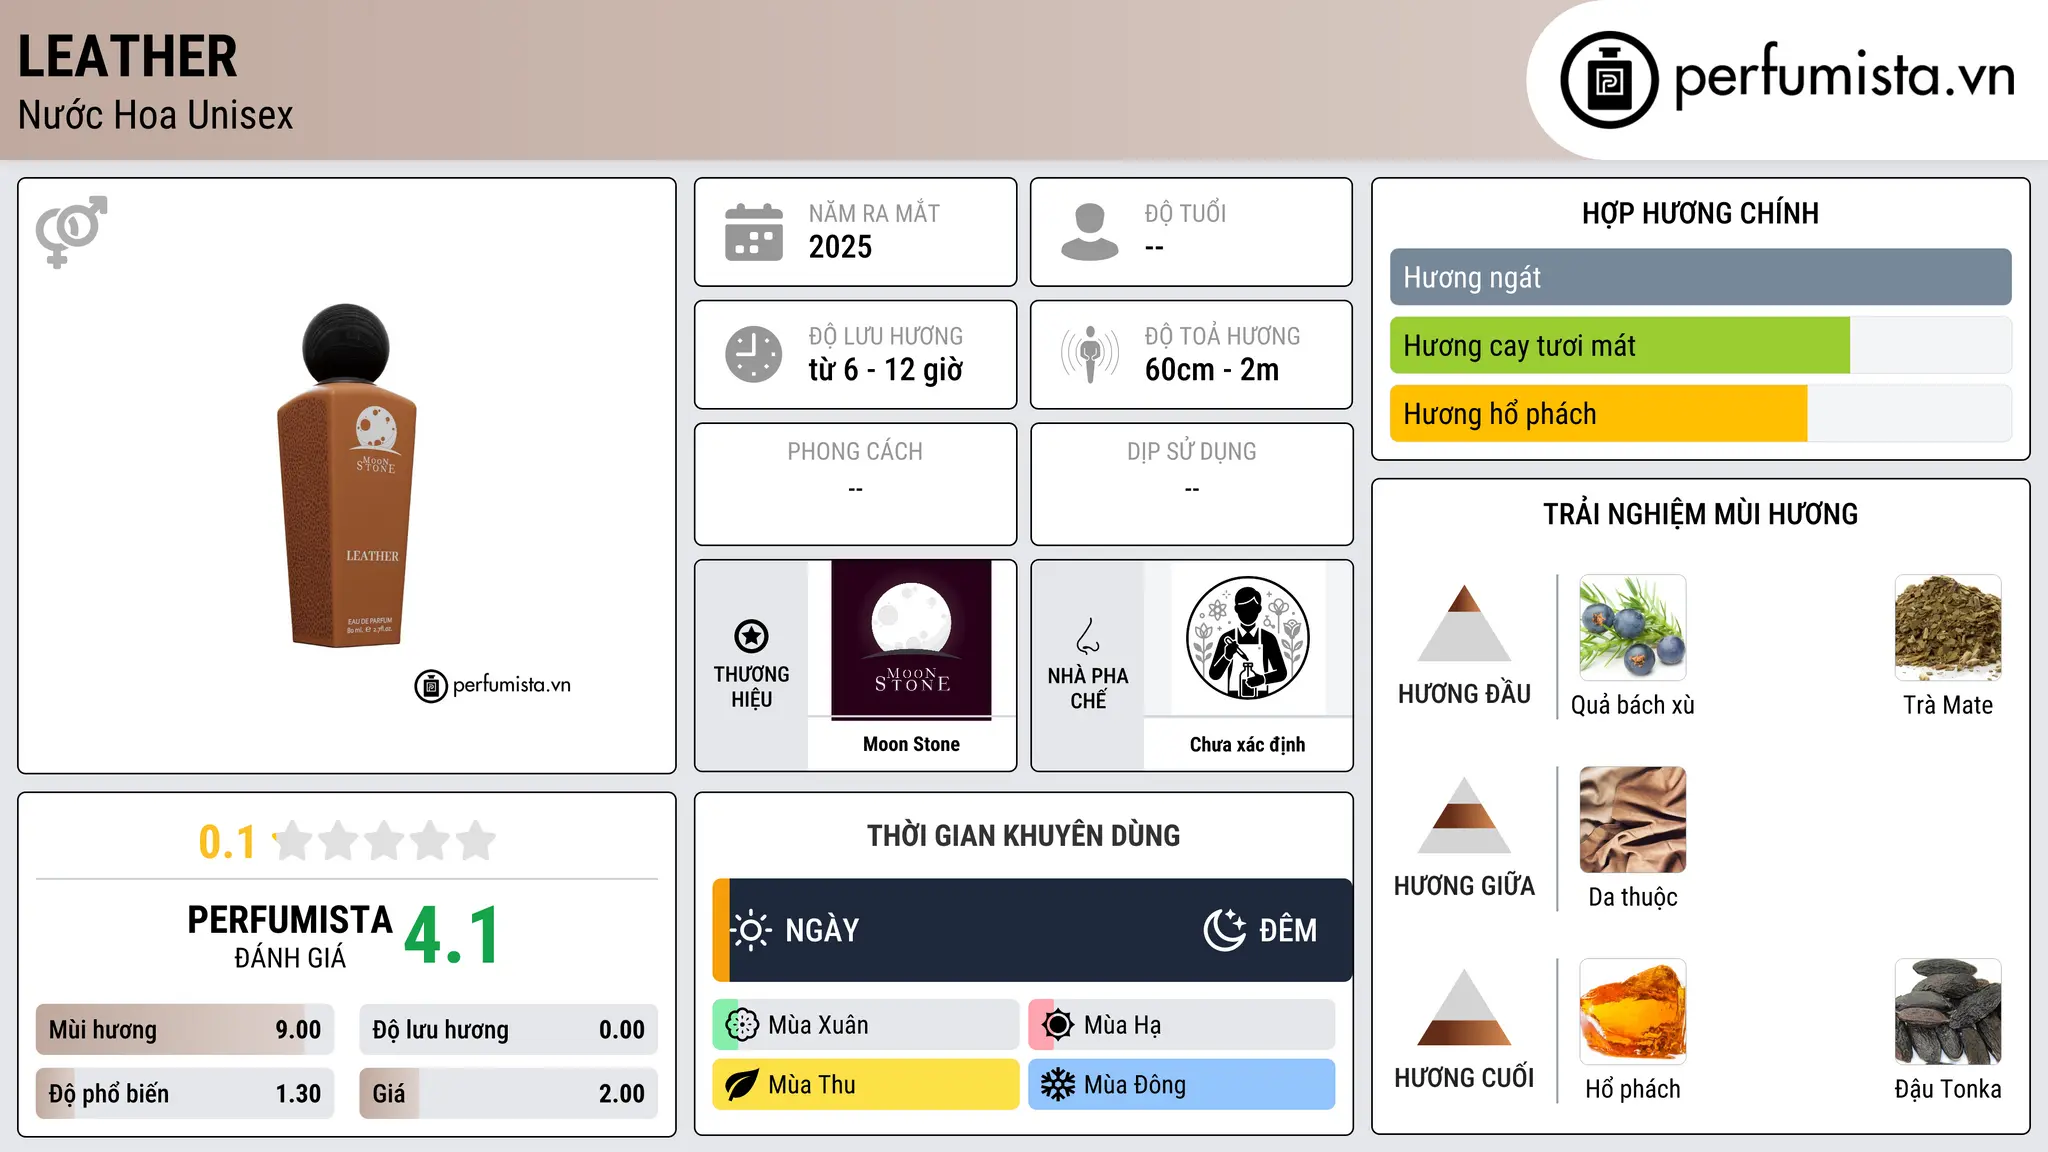Click the Hương đầu pyramid icon
Screen dimensions: 2048x1152
[1464, 623]
